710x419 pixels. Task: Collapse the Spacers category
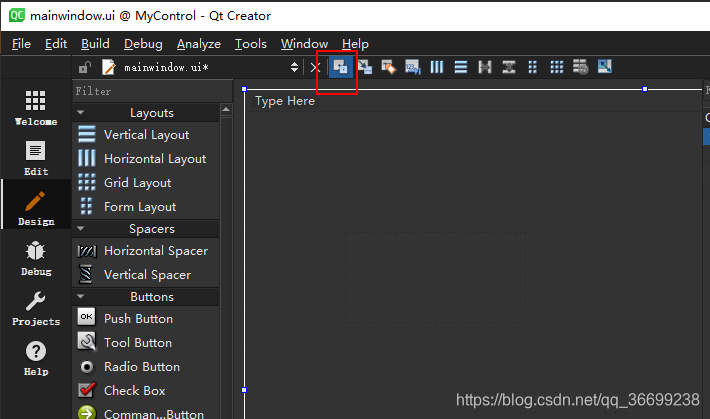coord(81,228)
